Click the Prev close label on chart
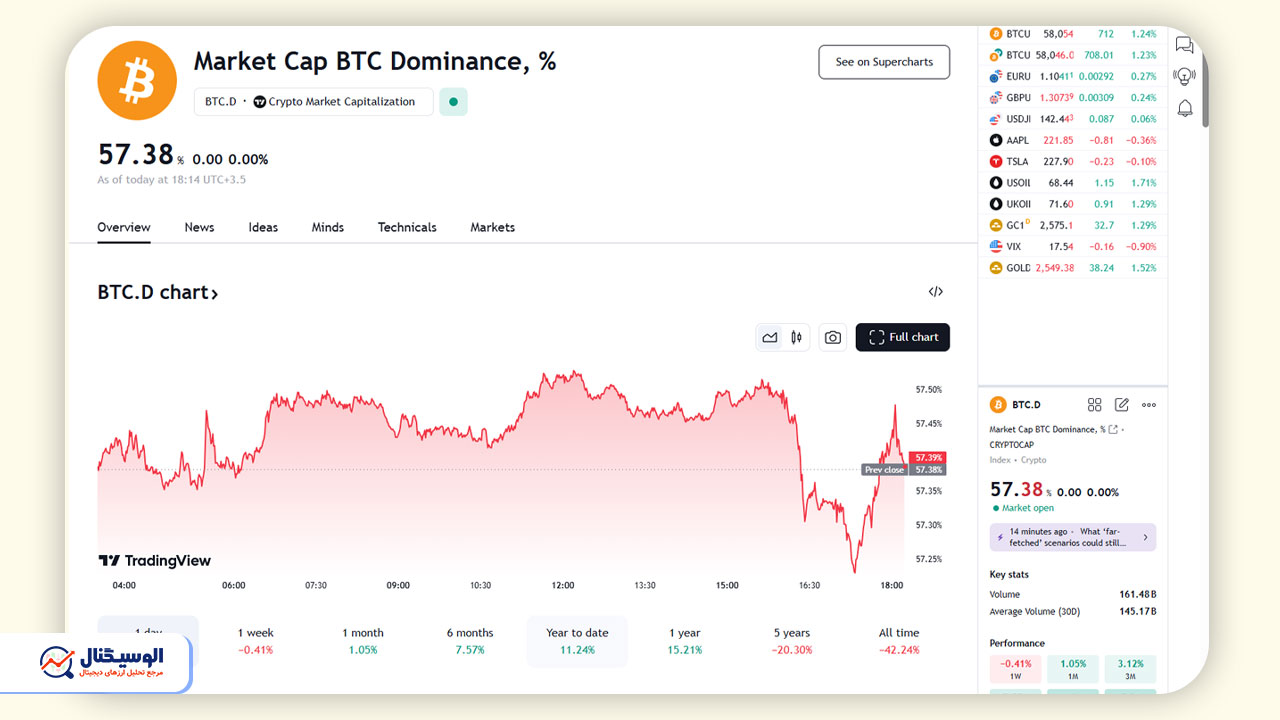This screenshot has height=720, width=1280. click(x=885, y=470)
